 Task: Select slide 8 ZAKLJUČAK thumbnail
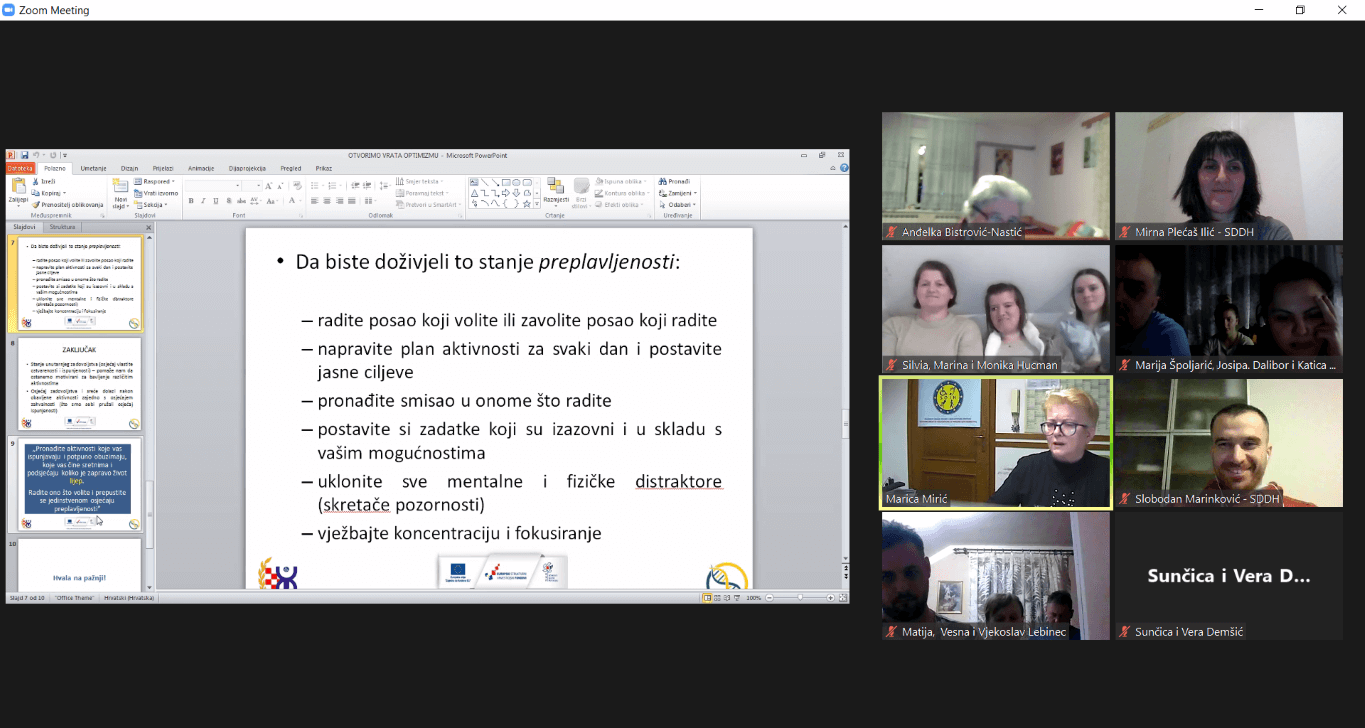tap(80, 383)
